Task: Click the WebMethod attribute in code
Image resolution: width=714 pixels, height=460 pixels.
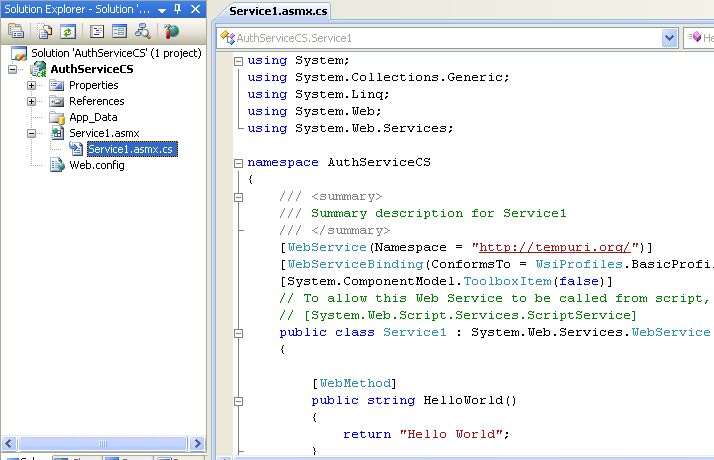Action: (355, 383)
